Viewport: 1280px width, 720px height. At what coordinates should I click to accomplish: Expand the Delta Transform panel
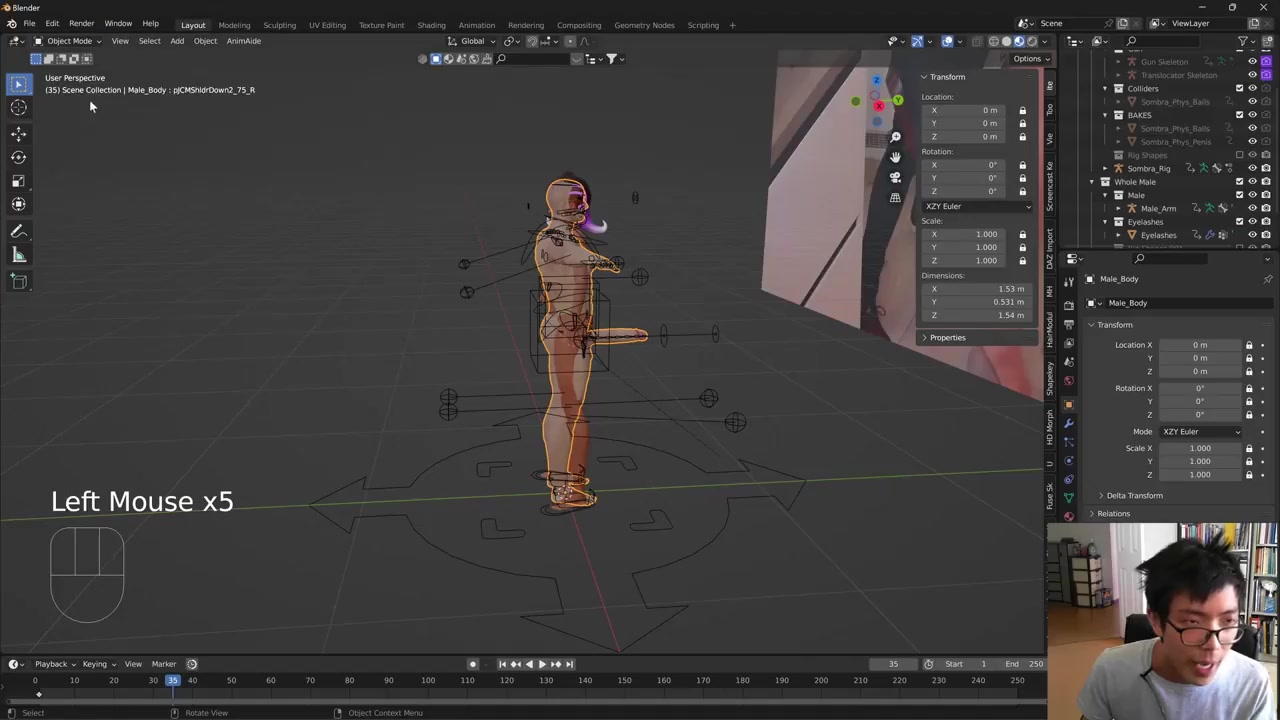click(x=1134, y=496)
